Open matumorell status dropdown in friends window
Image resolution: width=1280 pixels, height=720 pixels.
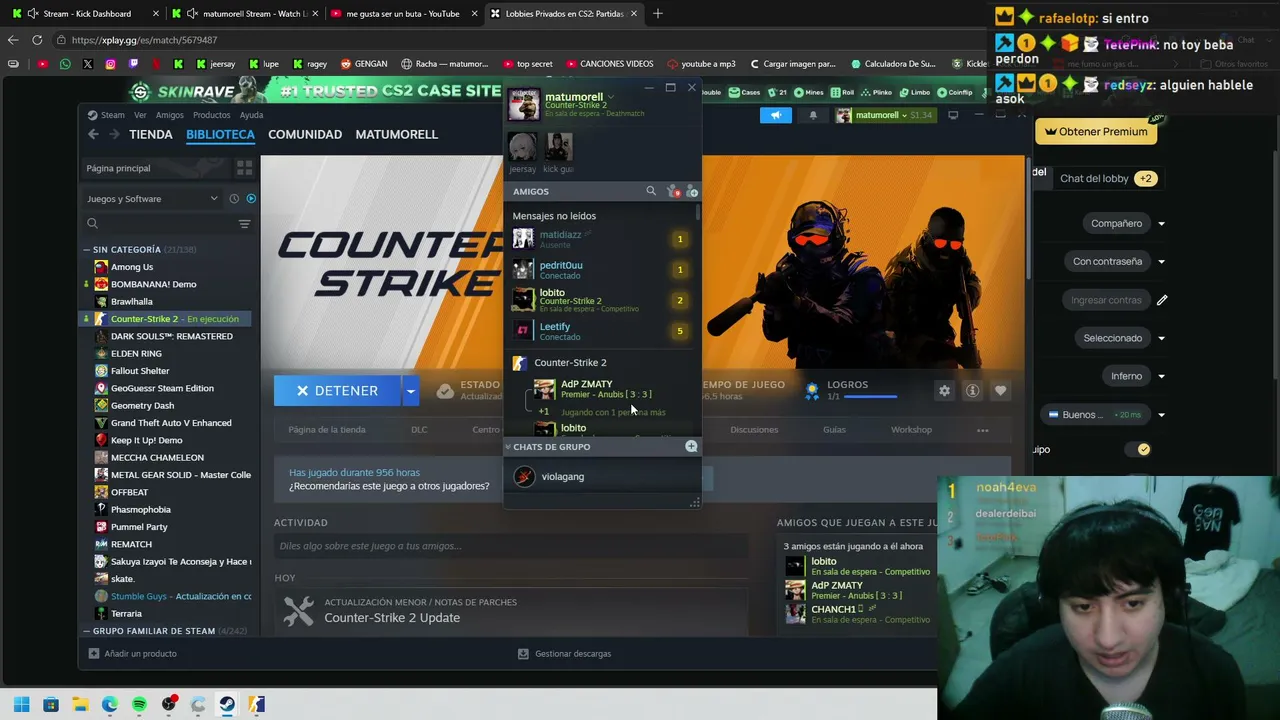(x=611, y=97)
